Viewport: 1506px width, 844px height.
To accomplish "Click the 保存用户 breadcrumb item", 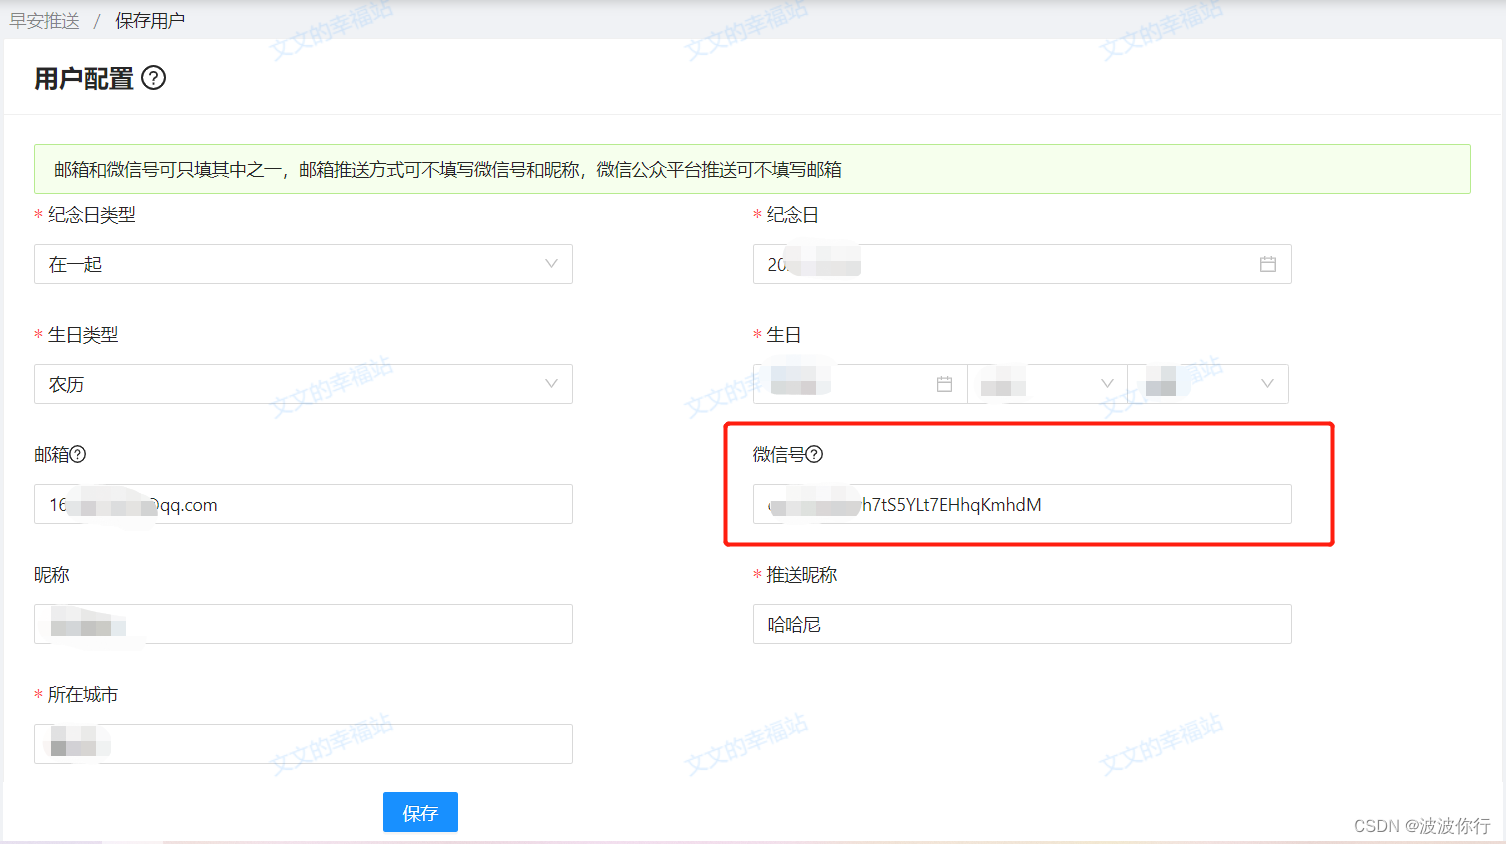I will click(150, 21).
